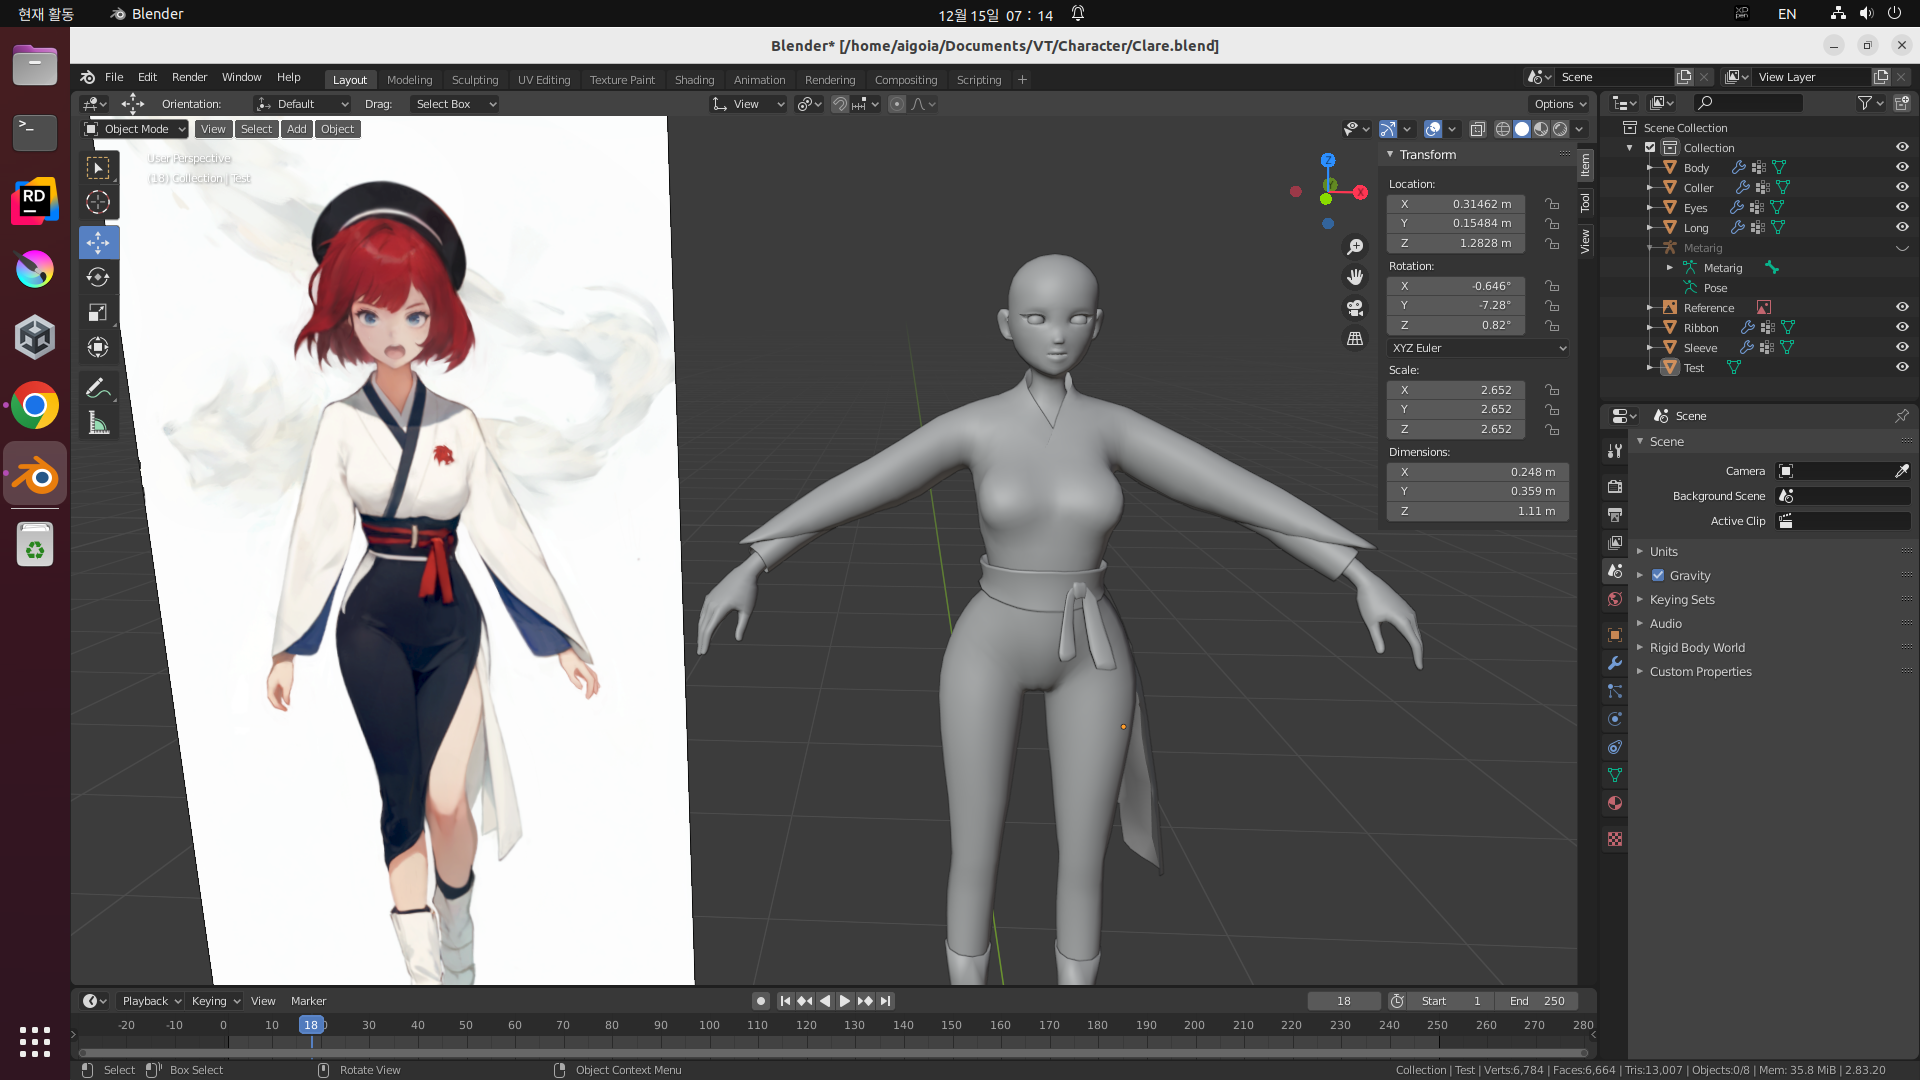
Task: Open the Active Tool properties tab
Action: tap(1615, 451)
